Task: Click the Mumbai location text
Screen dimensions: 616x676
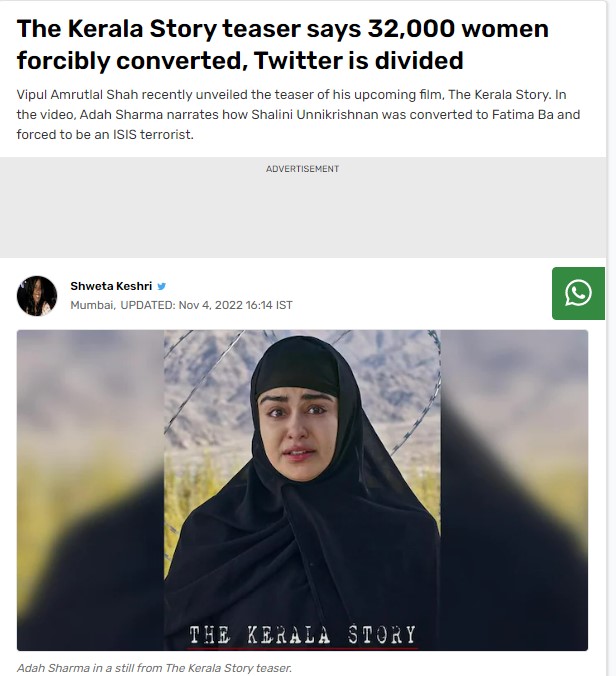Action: [x=93, y=305]
